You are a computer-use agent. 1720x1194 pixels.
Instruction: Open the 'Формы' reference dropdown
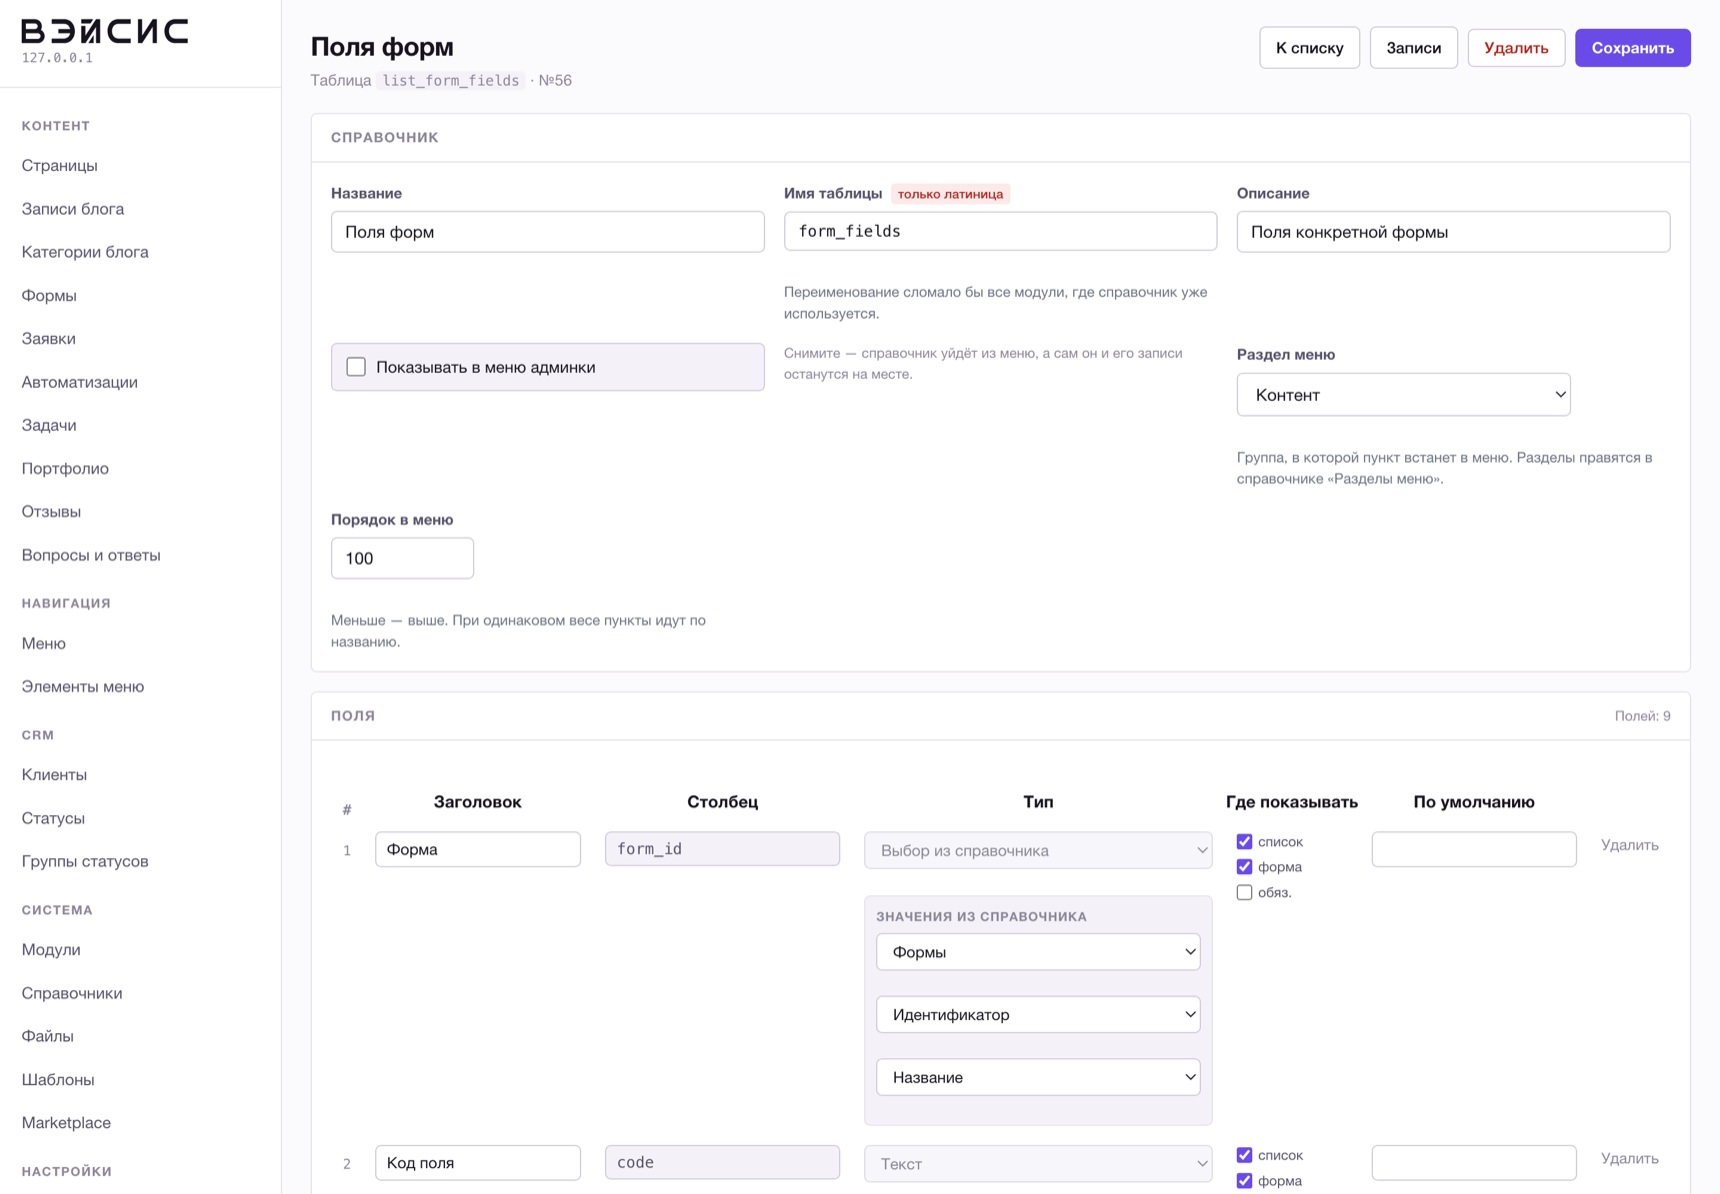(1038, 952)
